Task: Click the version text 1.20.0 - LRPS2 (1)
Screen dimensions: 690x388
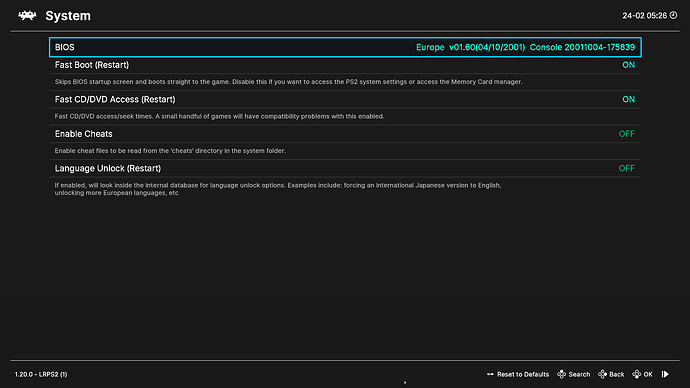Action: pyautogui.click(x=41, y=374)
